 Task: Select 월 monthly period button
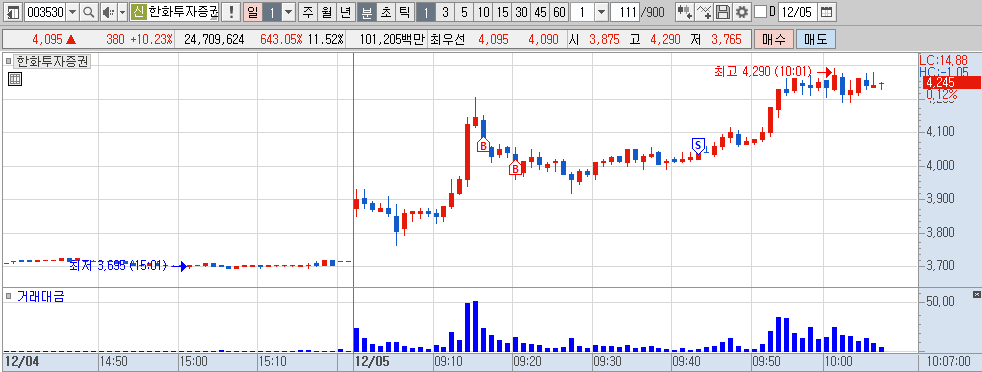click(326, 12)
